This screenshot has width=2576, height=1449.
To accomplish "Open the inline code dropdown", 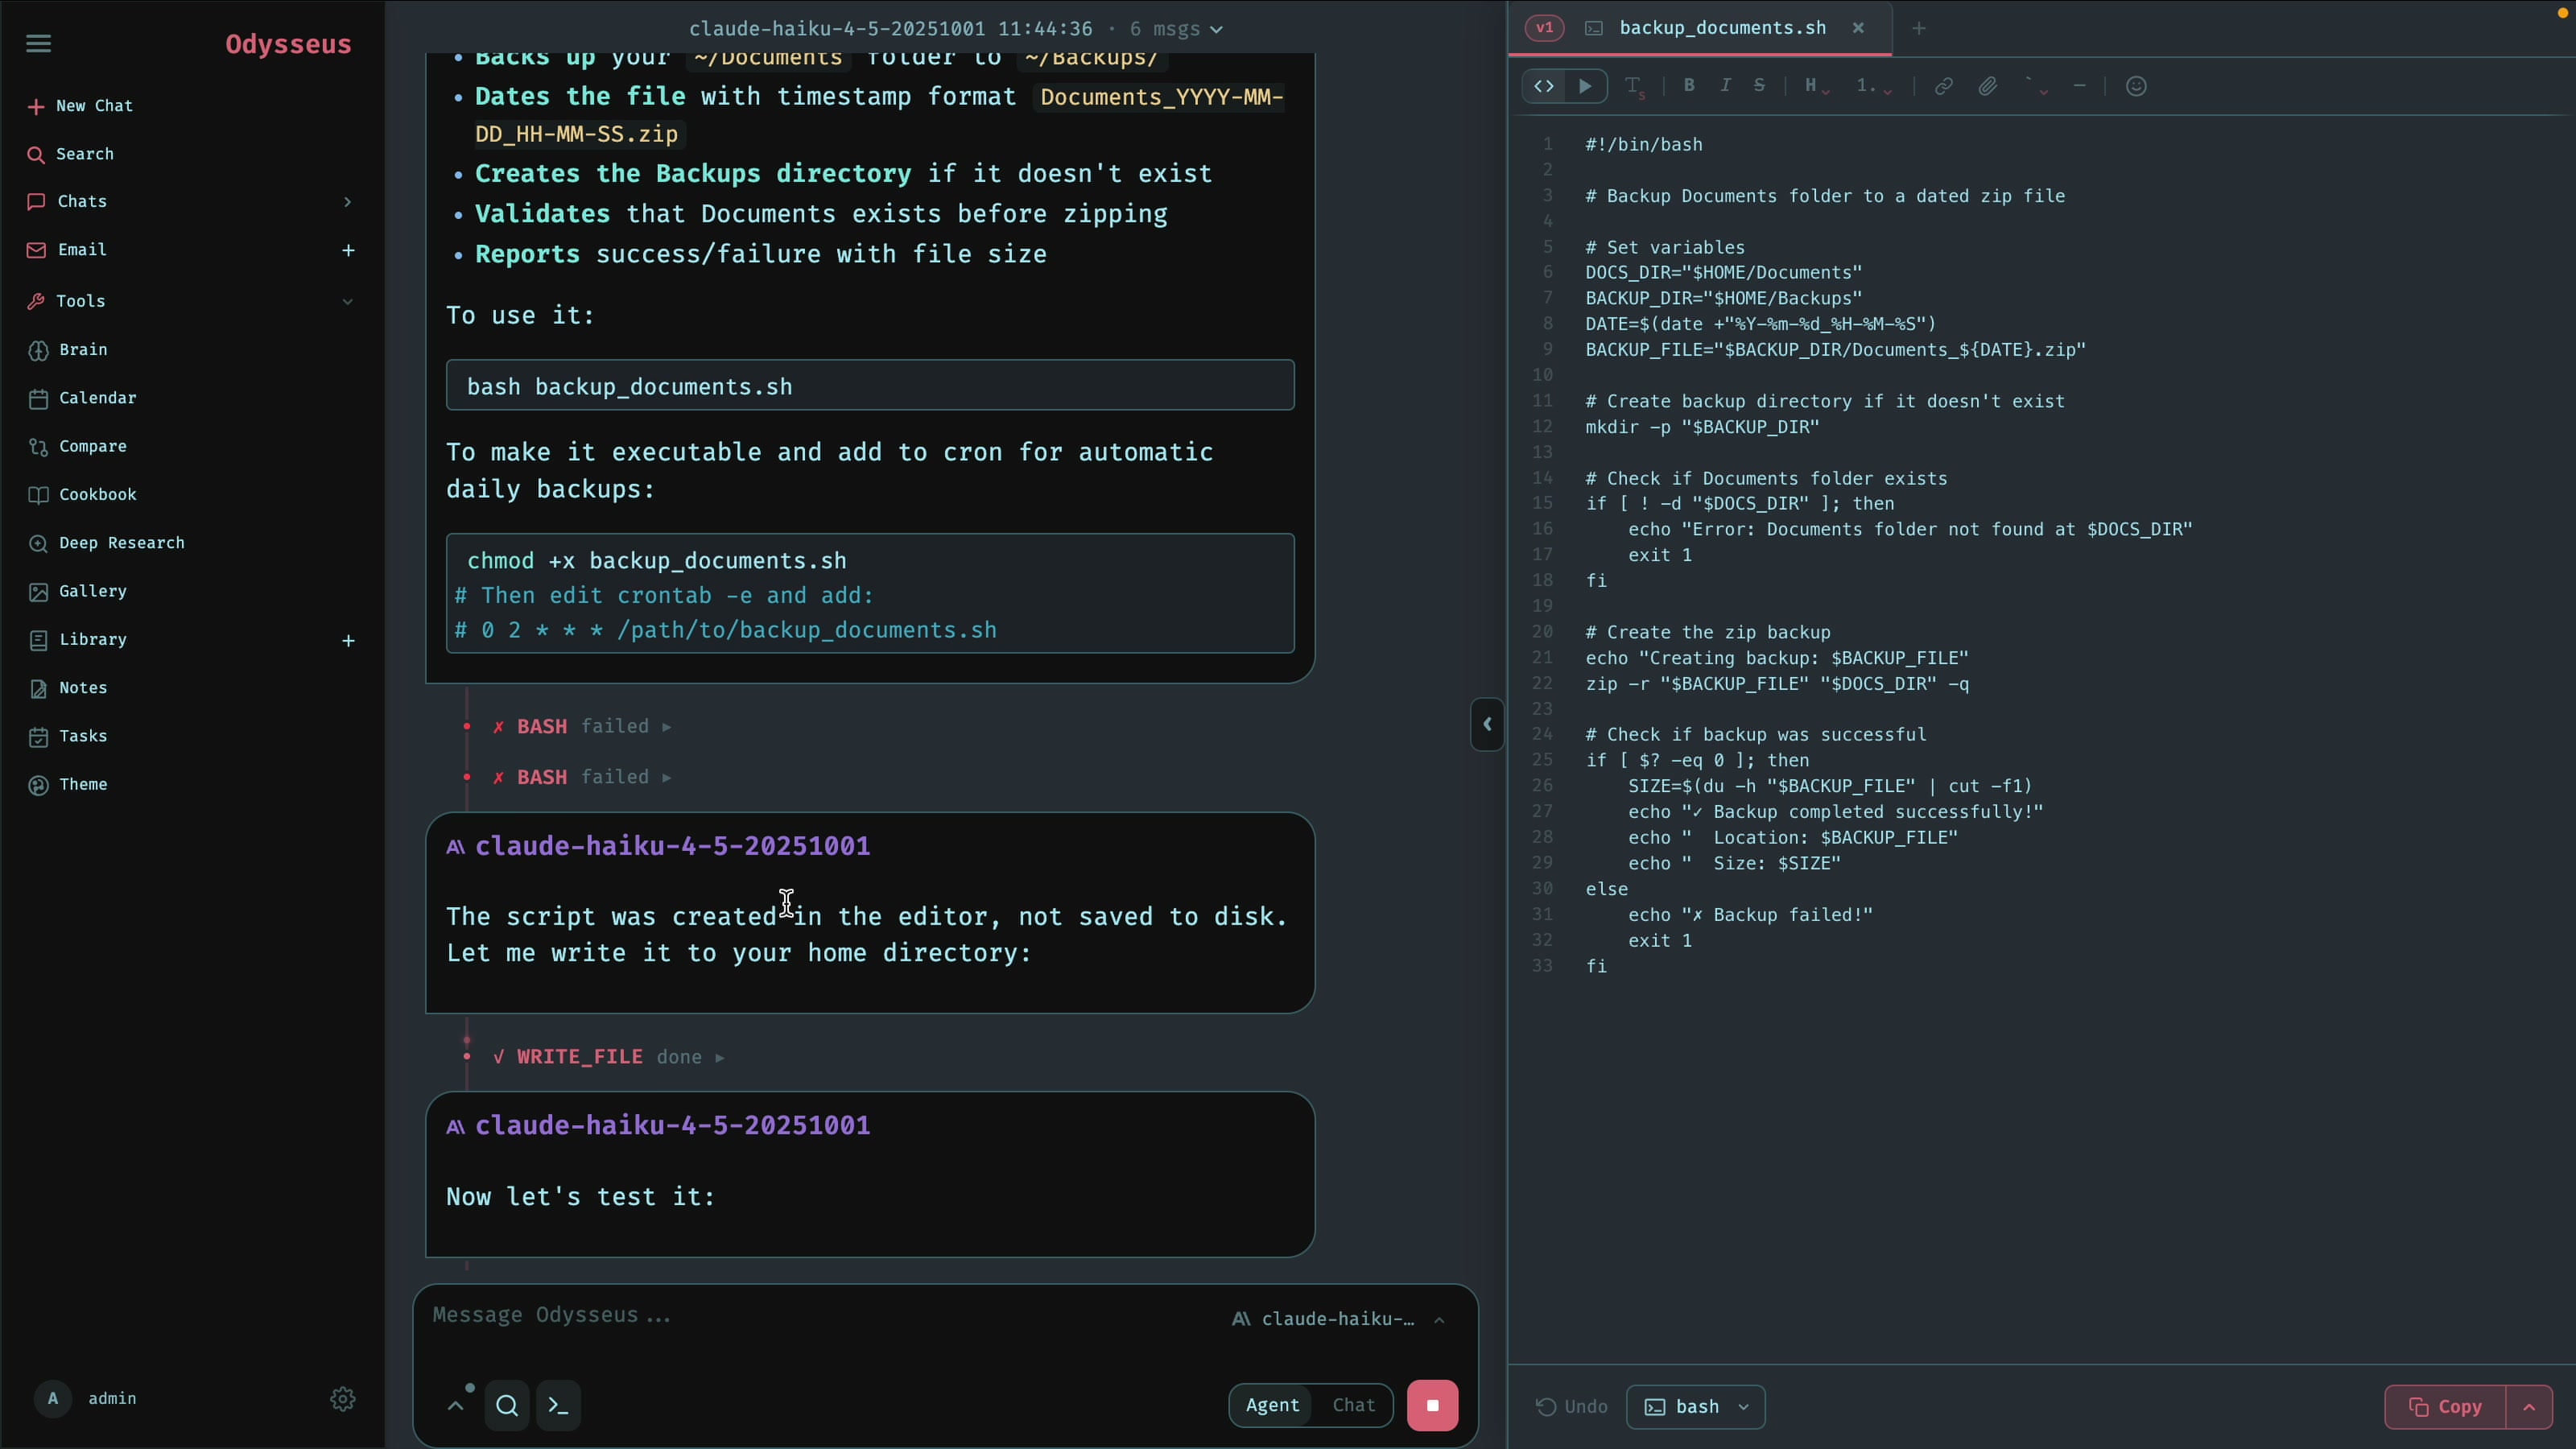I will [x=2037, y=87].
